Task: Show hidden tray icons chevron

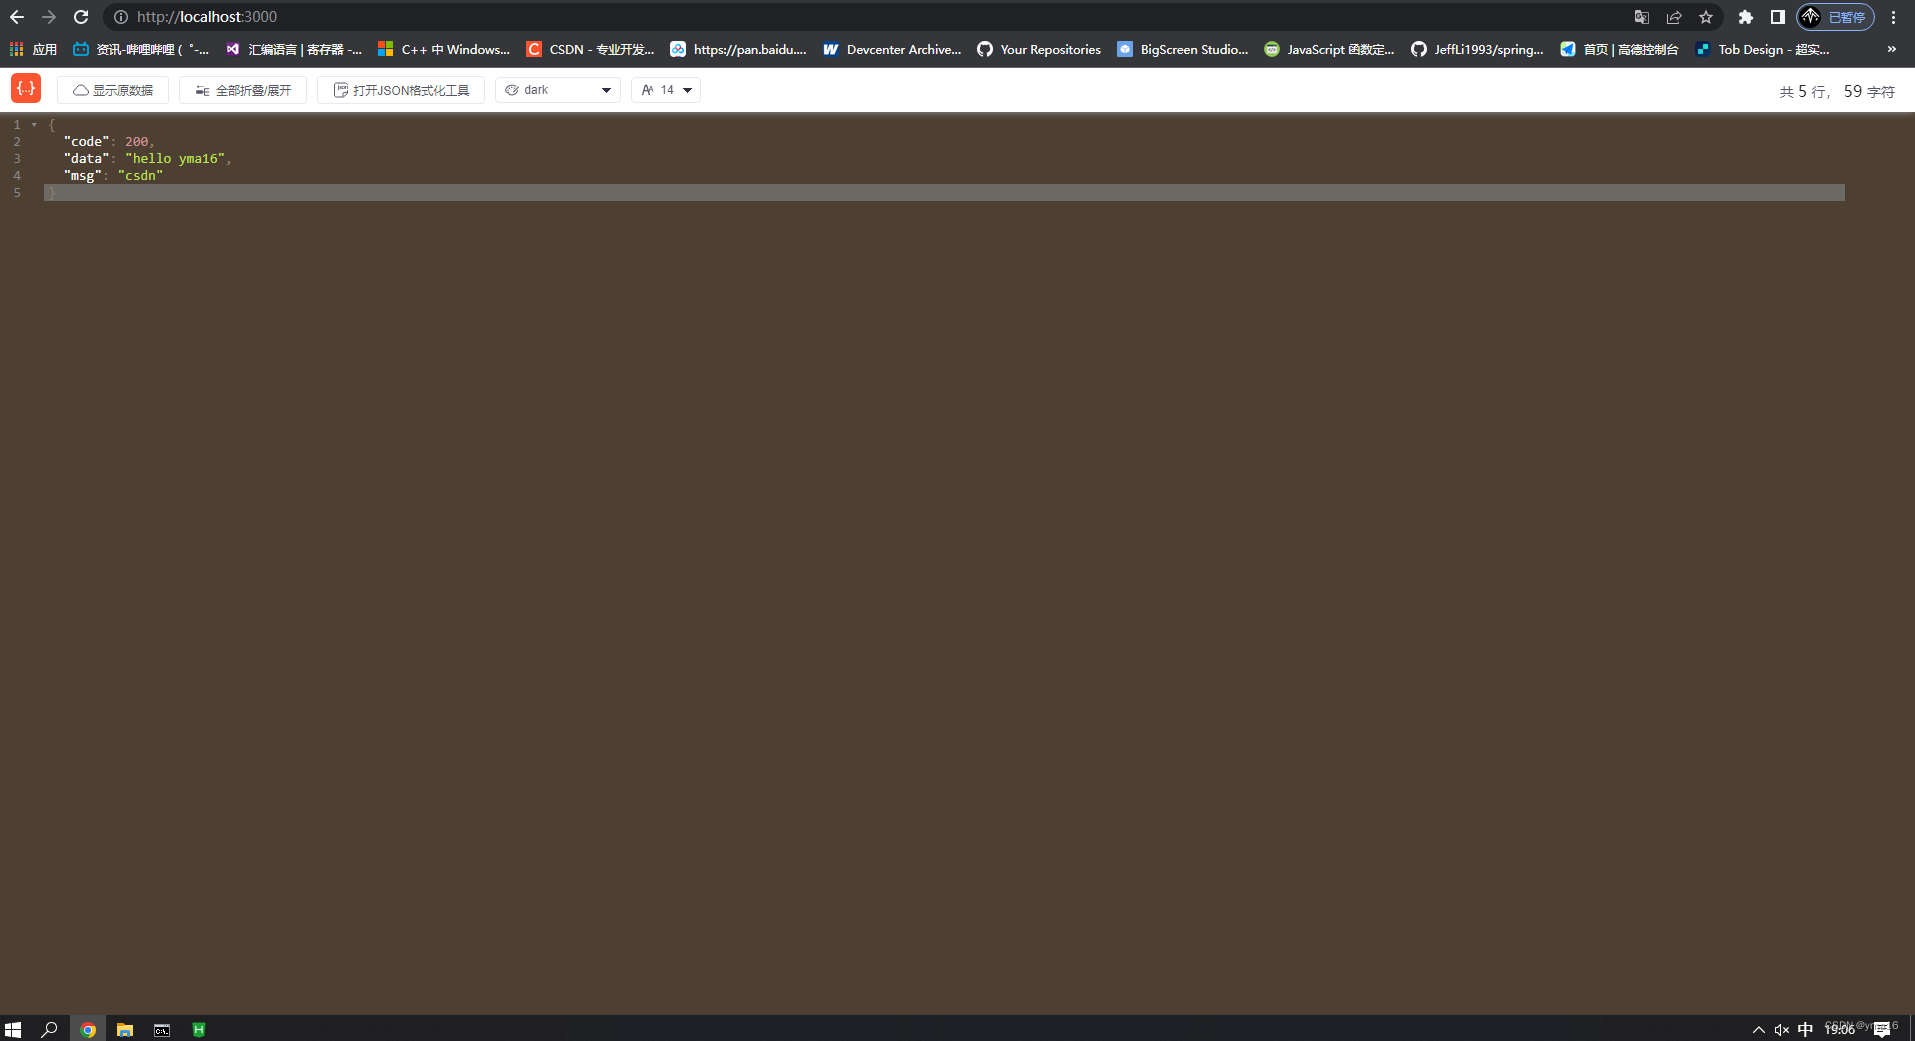Action: click(1758, 1029)
